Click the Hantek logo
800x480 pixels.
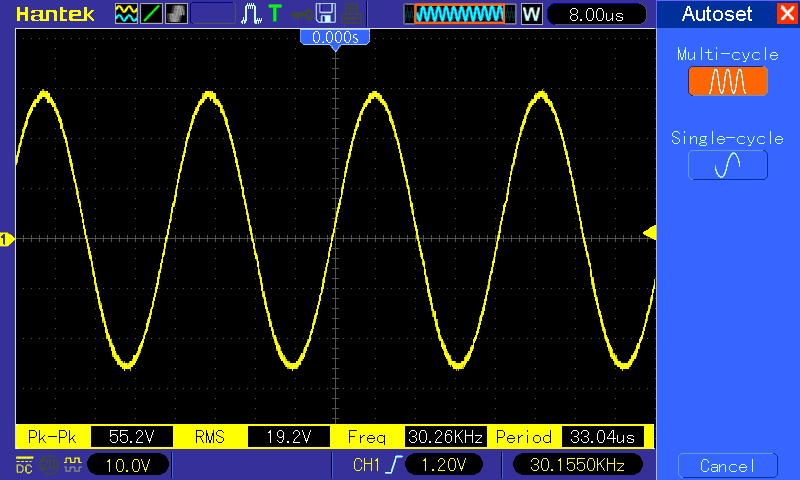pyautogui.click(x=55, y=14)
